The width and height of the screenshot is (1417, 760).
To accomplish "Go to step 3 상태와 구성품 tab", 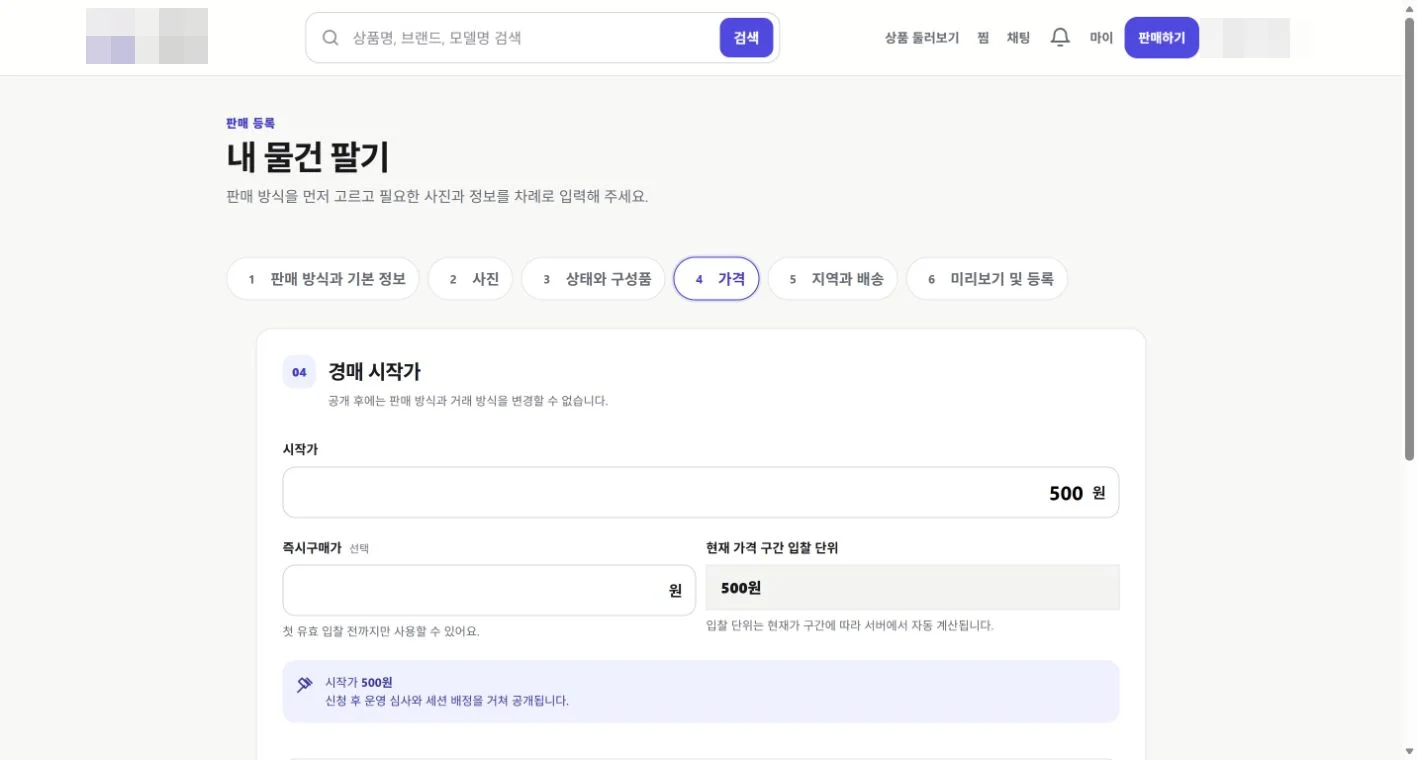I will pyautogui.click(x=593, y=279).
